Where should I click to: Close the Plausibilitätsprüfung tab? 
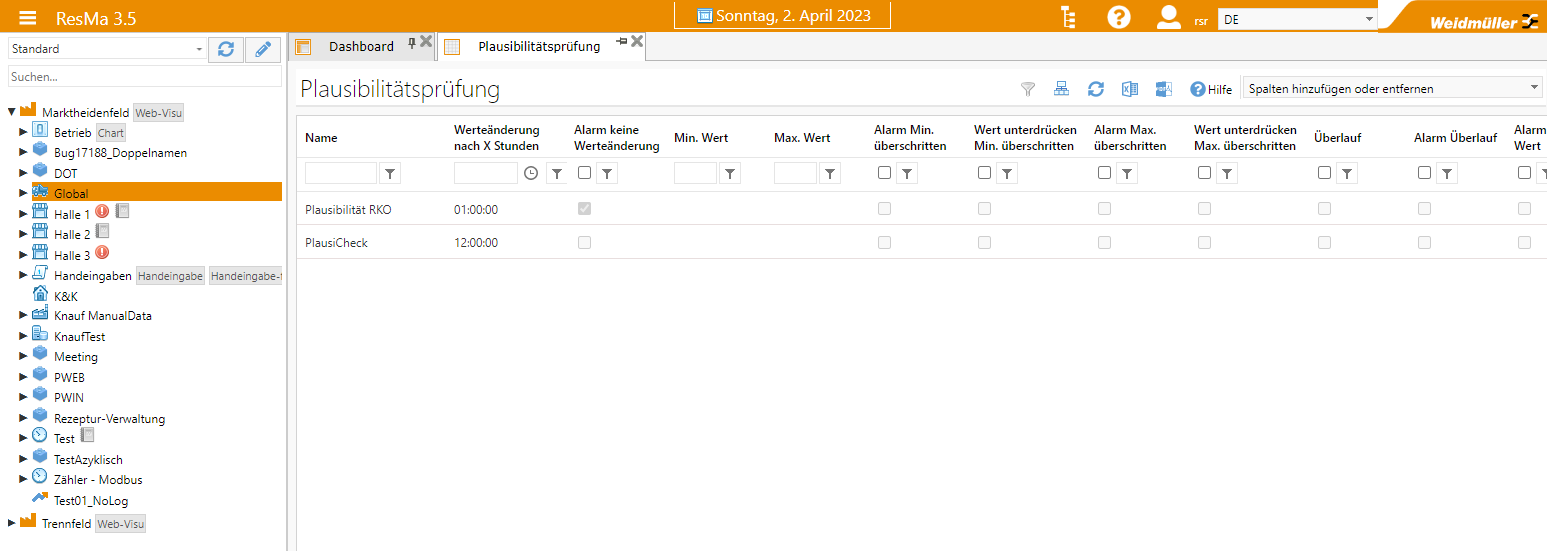click(x=637, y=41)
